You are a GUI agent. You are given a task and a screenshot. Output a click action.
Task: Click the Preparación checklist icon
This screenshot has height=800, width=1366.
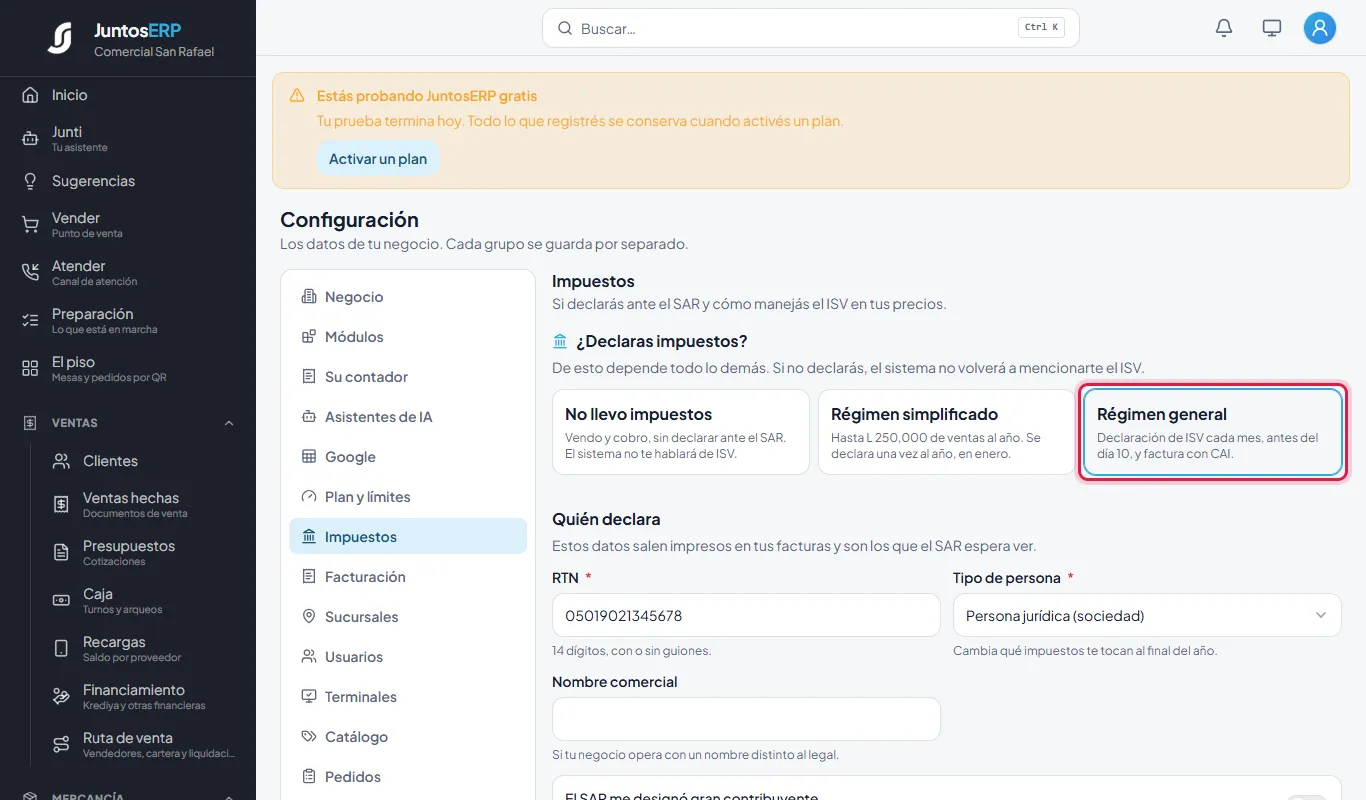[x=30, y=321]
